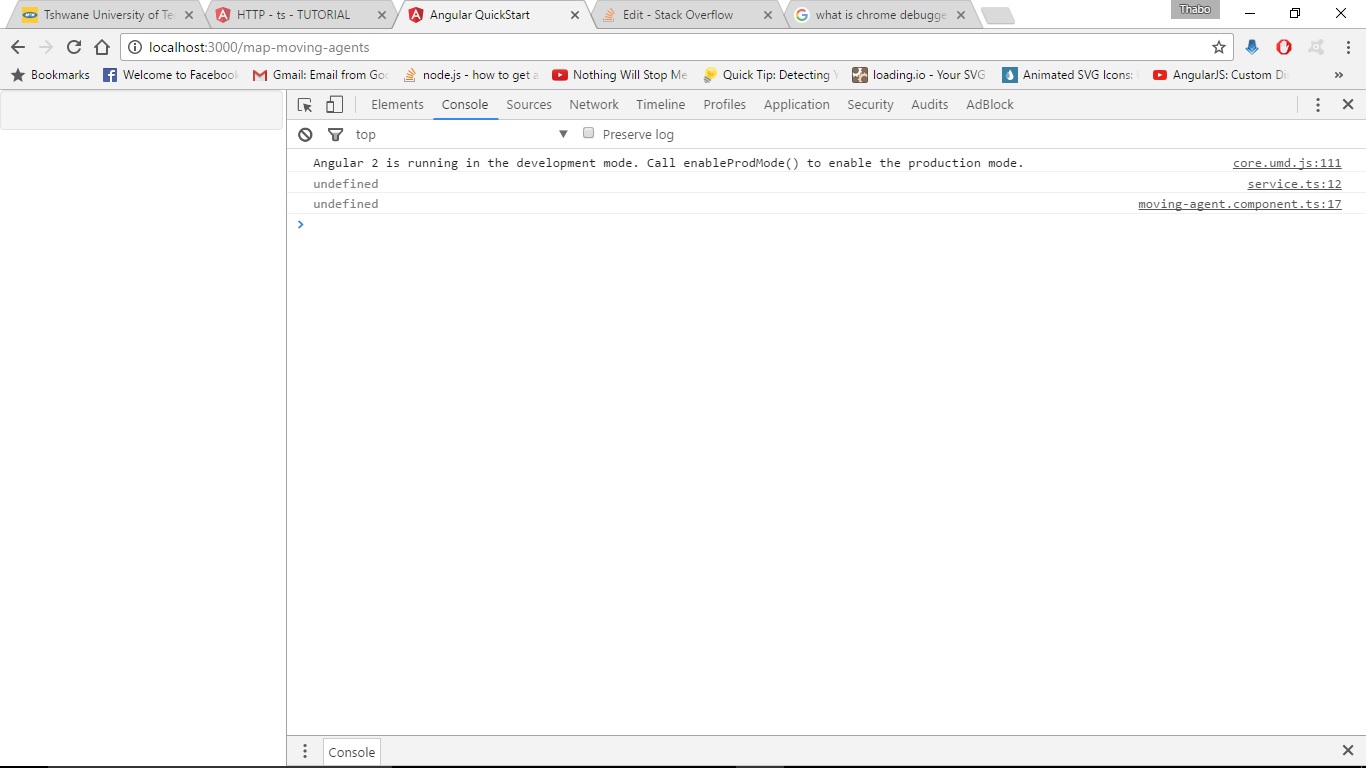Select the undefined entry from service.ts
This screenshot has width=1366, height=768.
[345, 184]
